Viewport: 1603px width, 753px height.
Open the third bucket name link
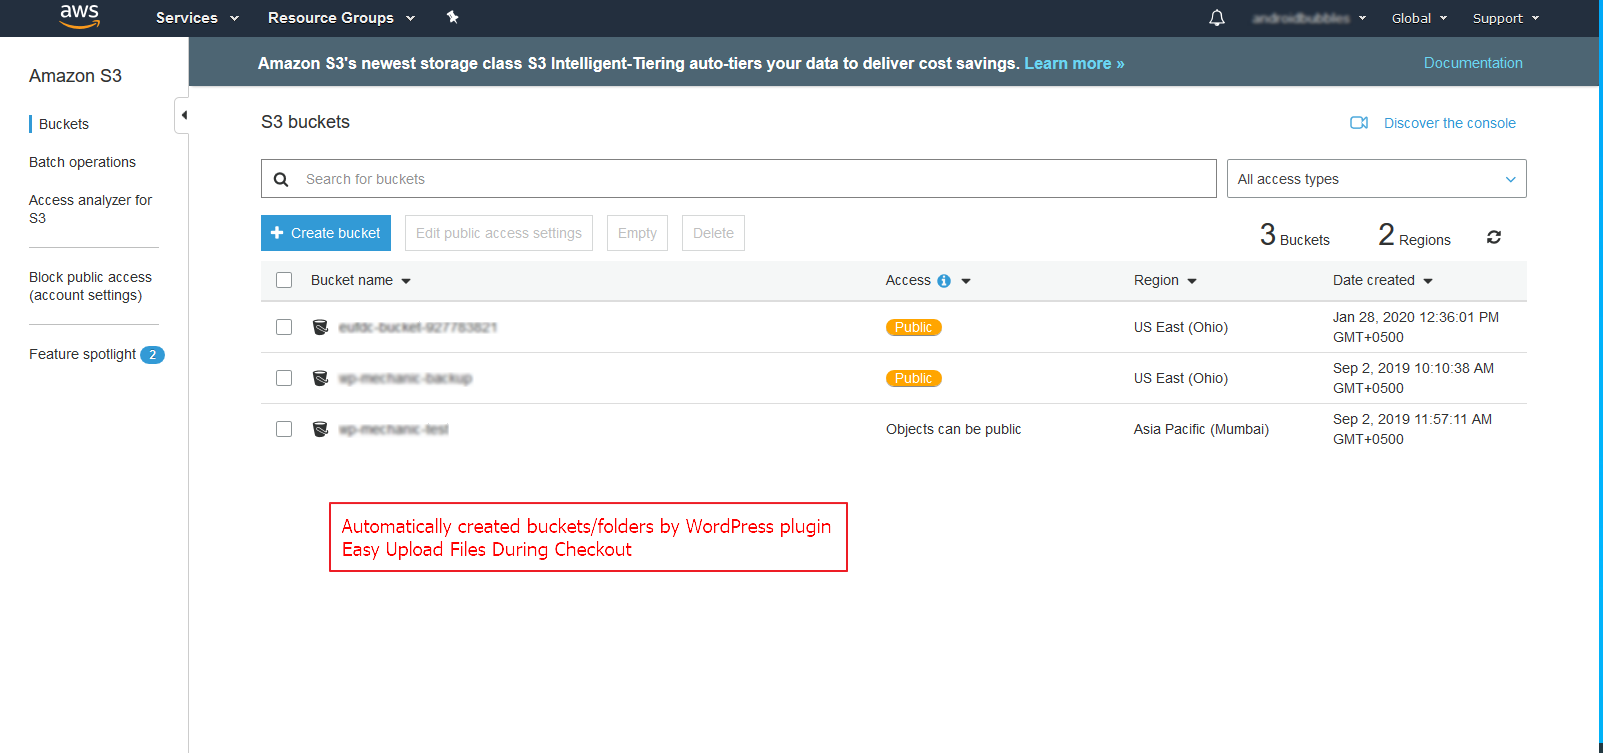[393, 429]
